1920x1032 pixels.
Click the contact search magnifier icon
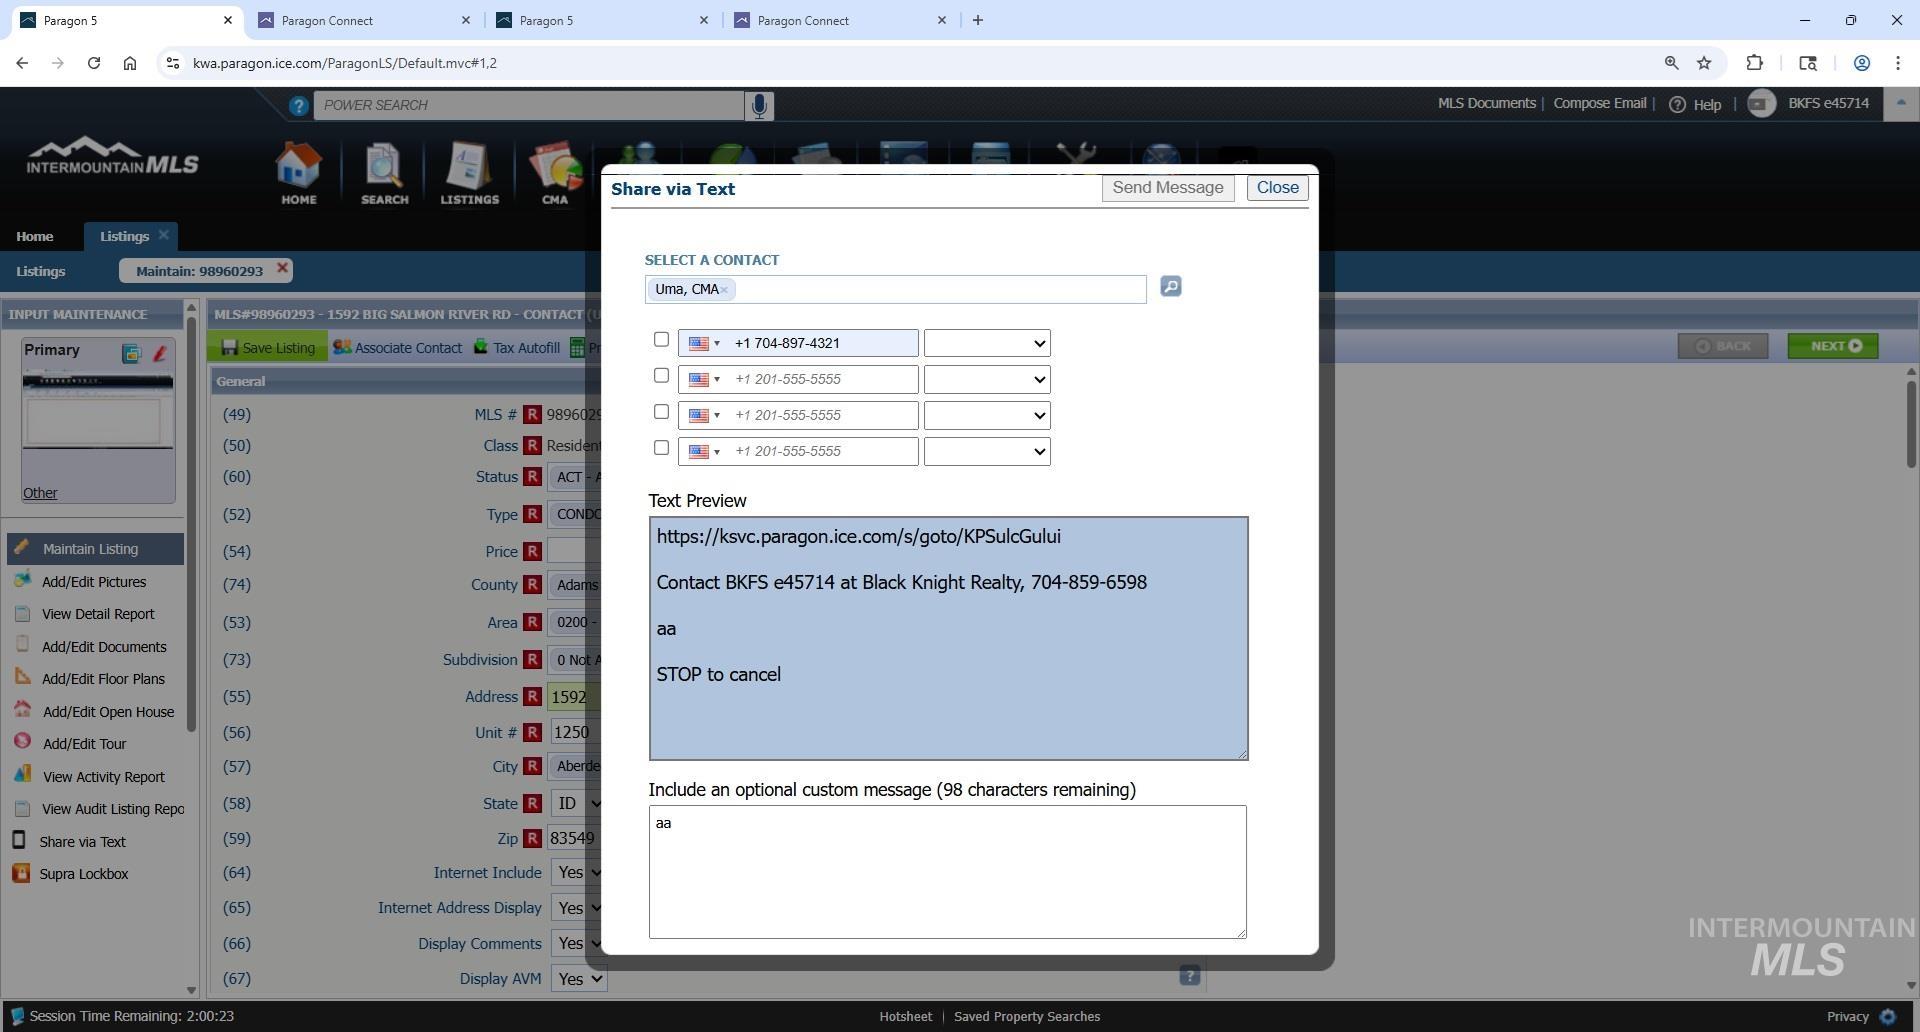click(x=1170, y=287)
